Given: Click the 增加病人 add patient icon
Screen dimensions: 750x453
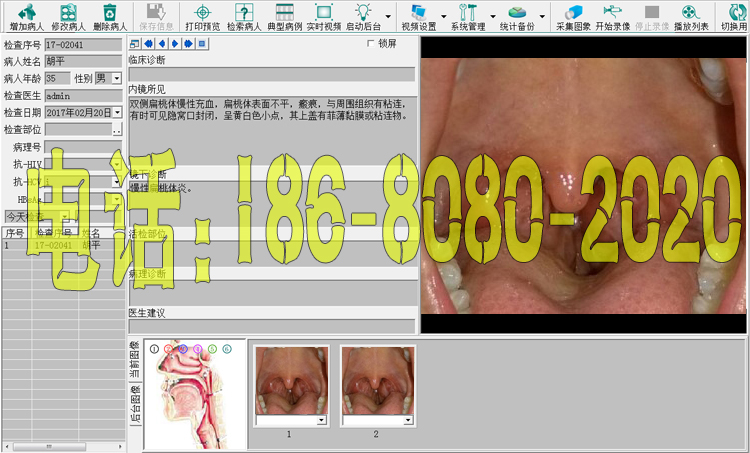Looking at the screenshot, I should [x=26, y=17].
